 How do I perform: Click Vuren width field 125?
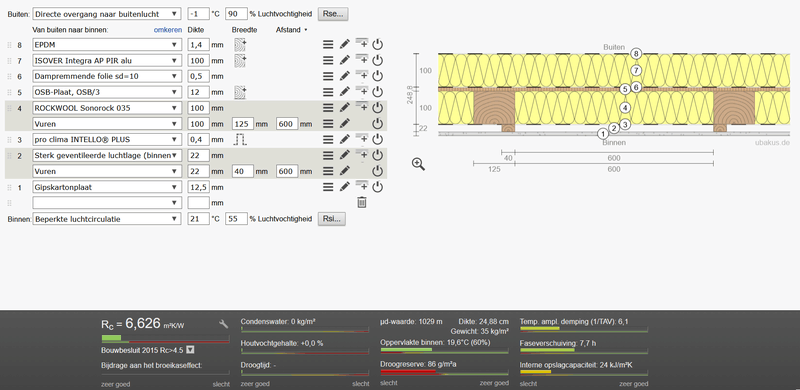pos(243,124)
